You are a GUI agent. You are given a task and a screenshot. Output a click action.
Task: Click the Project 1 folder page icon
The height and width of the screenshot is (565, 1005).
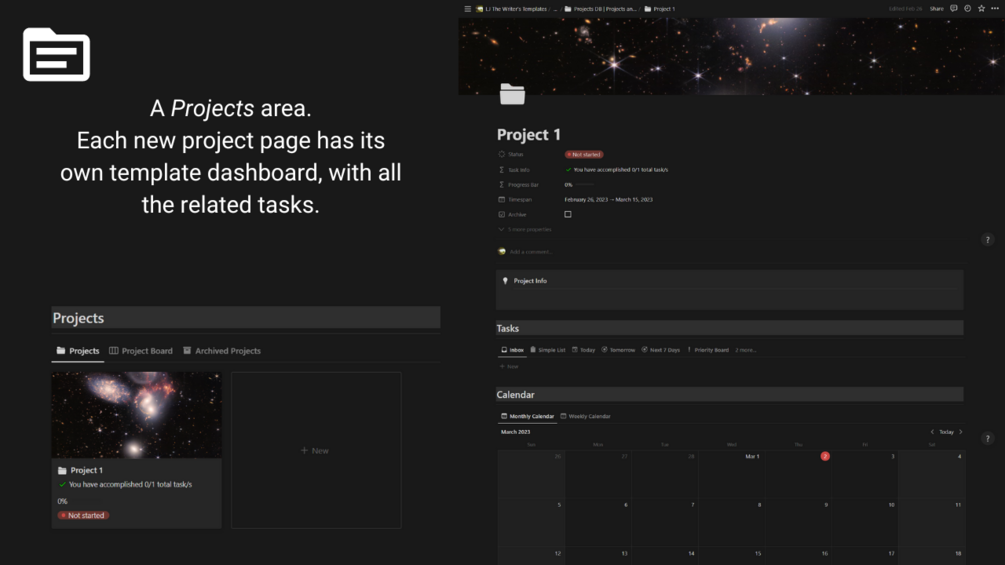[512, 94]
